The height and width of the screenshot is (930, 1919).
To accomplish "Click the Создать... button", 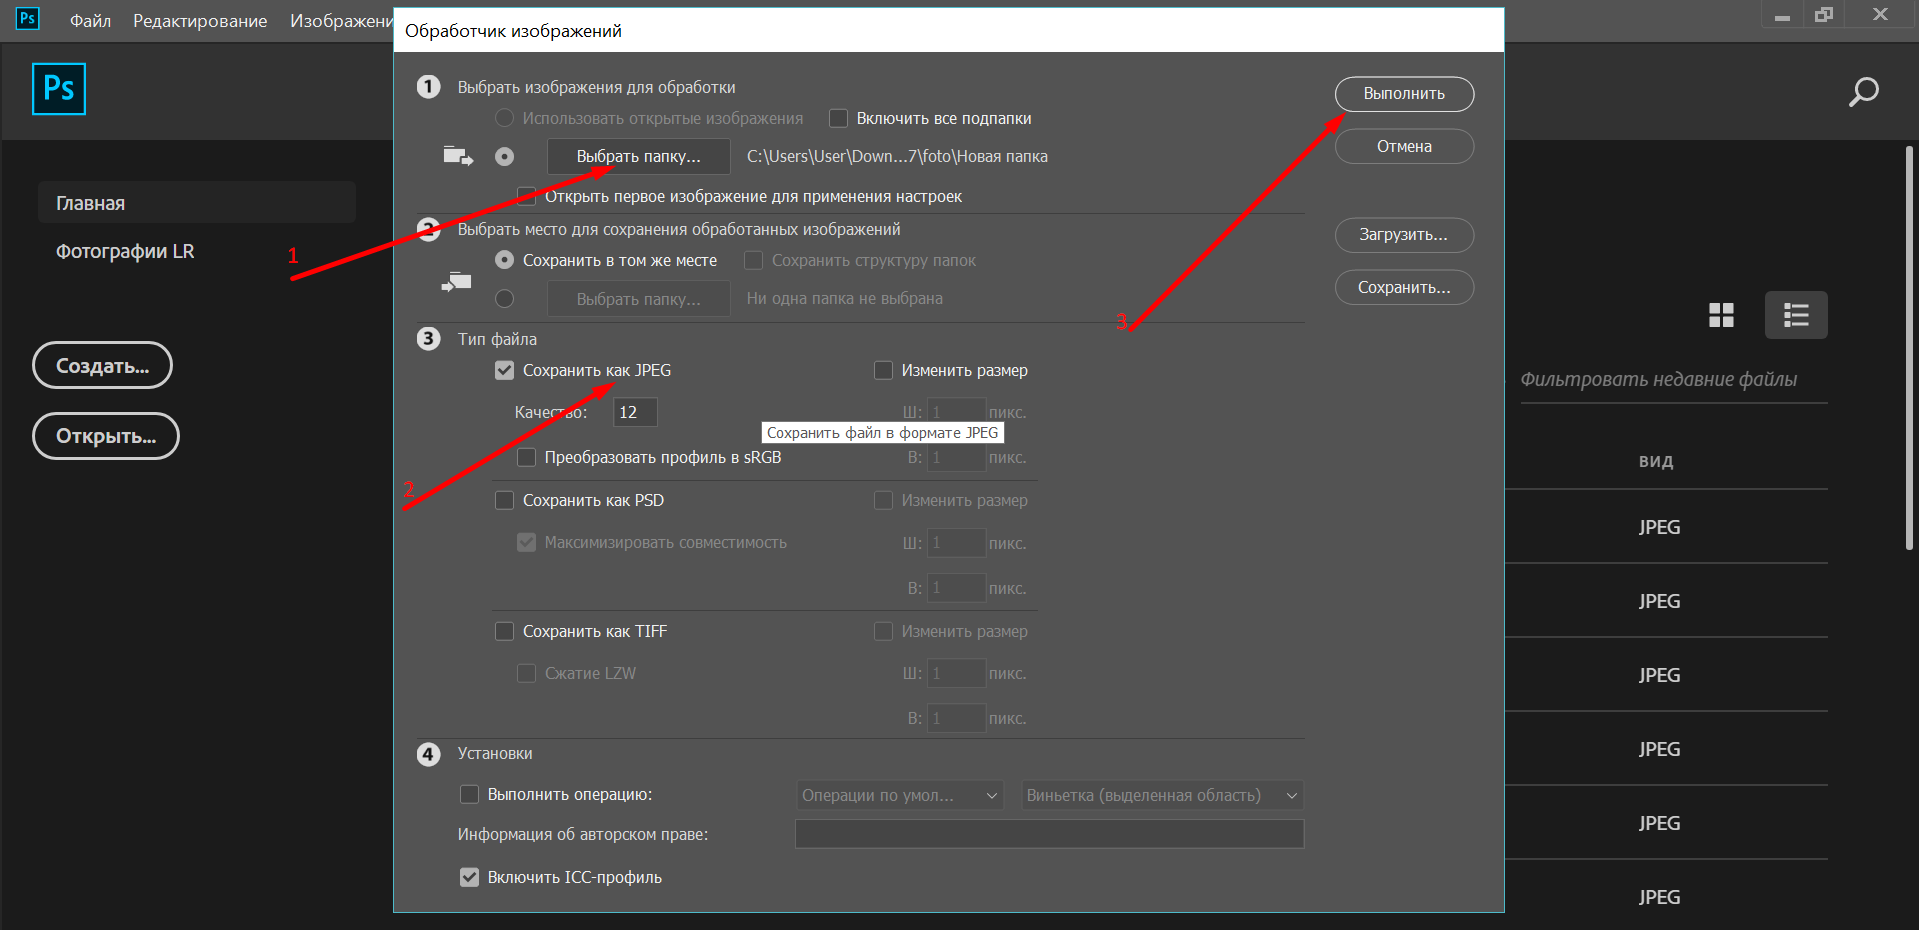I will click(x=102, y=366).
